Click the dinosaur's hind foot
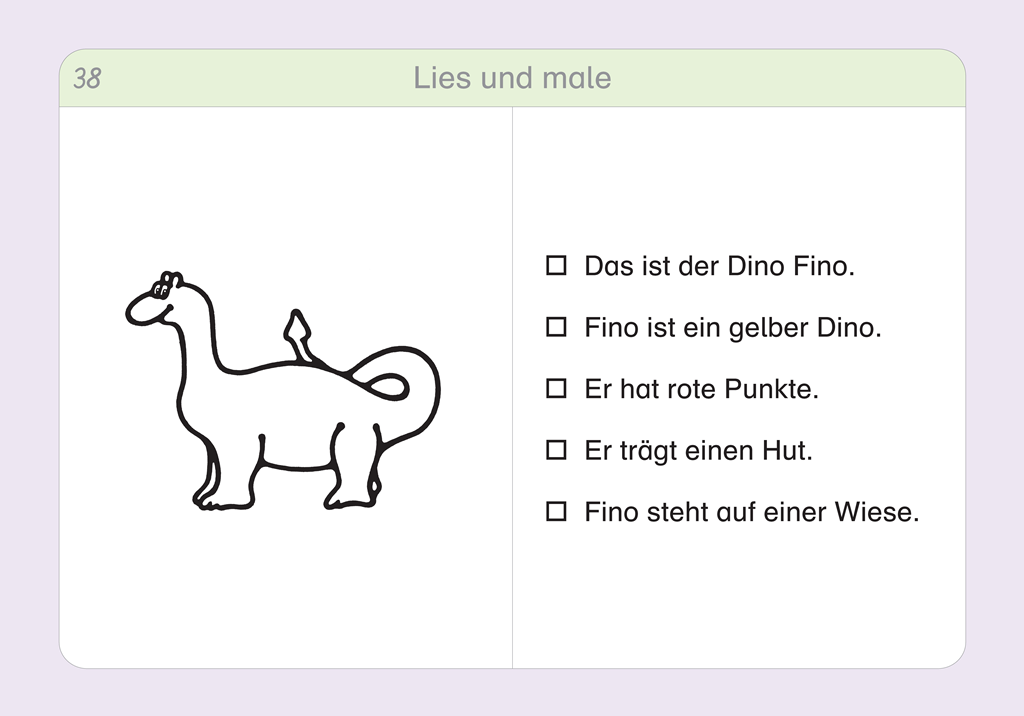Screen dimensions: 1024x716 pyautogui.click(x=351, y=500)
